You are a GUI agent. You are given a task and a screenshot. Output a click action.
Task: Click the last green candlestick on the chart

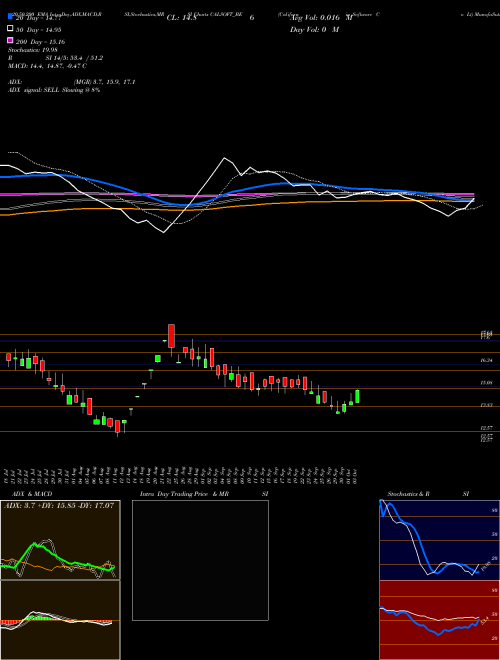357,396
